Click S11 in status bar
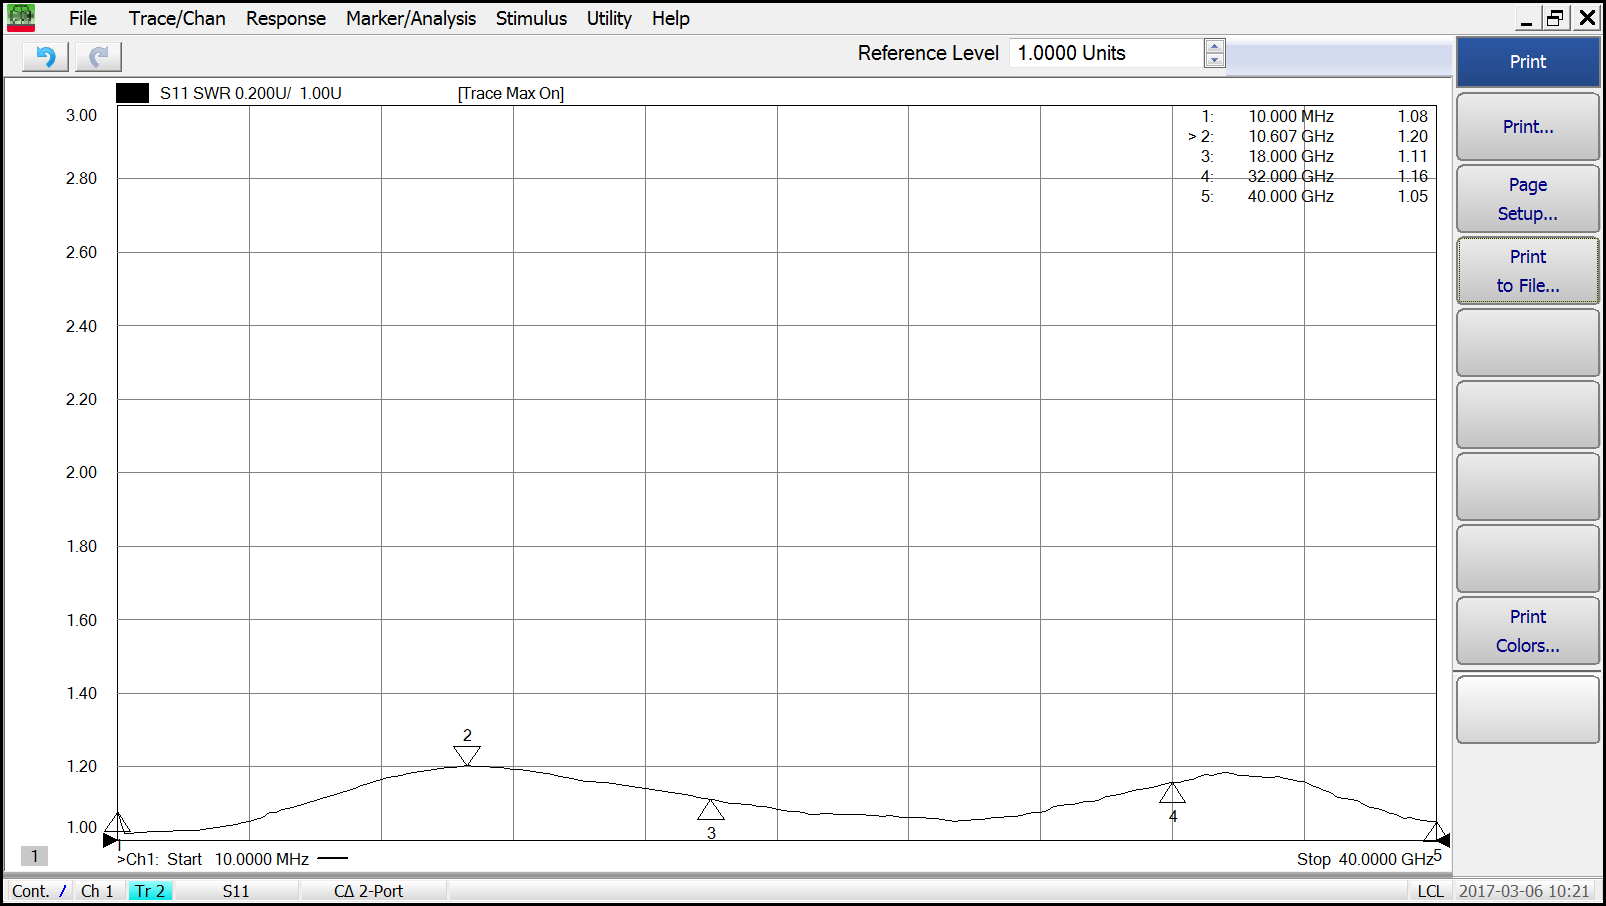The image size is (1606, 906). click(x=236, y=891)
